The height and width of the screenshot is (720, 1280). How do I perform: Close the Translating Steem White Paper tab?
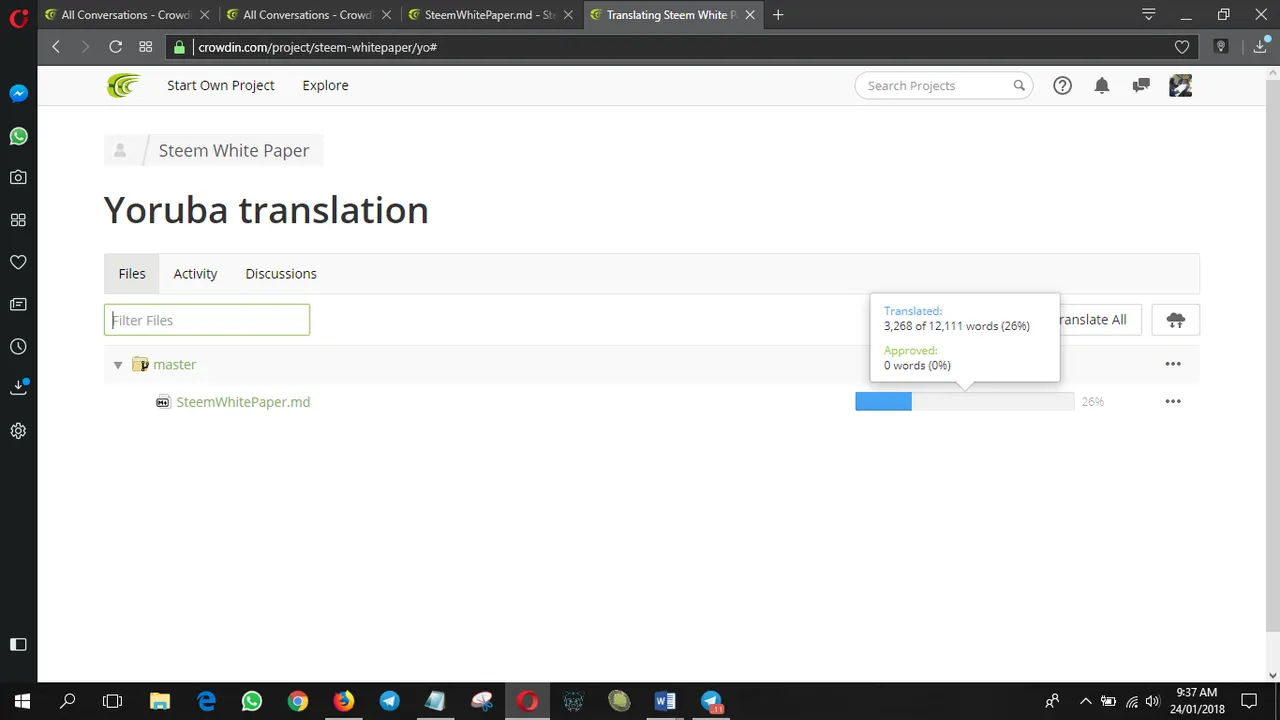click(x=750, y=15)
